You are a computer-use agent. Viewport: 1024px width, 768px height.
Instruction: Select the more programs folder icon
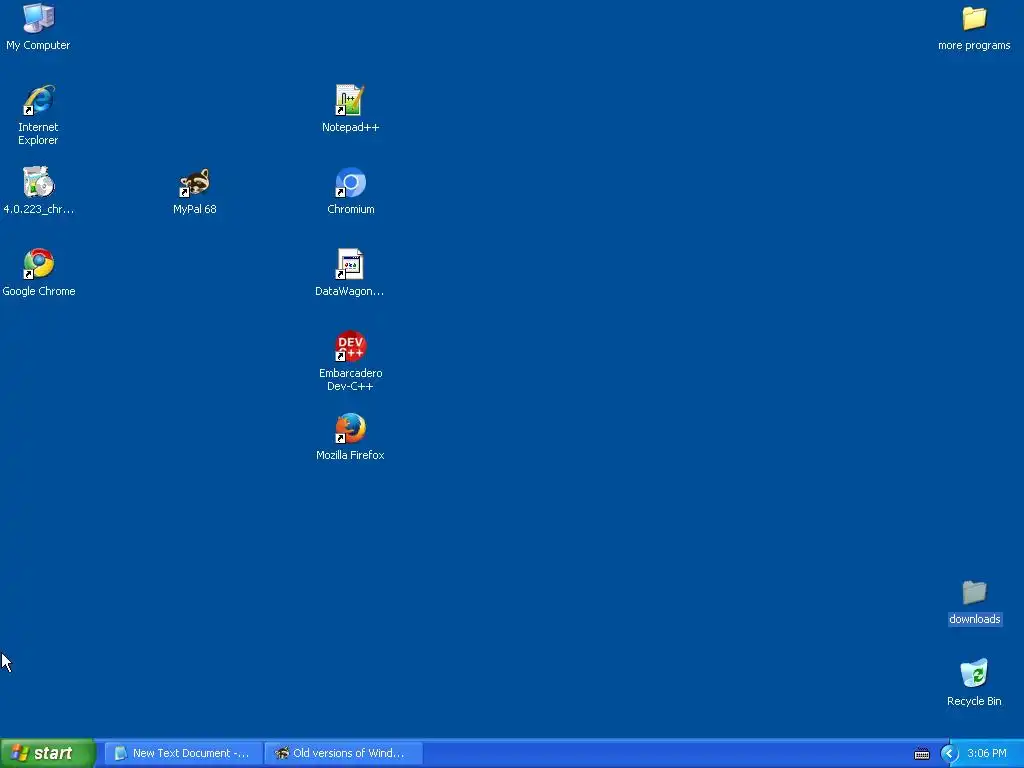[x=974, y=18]
